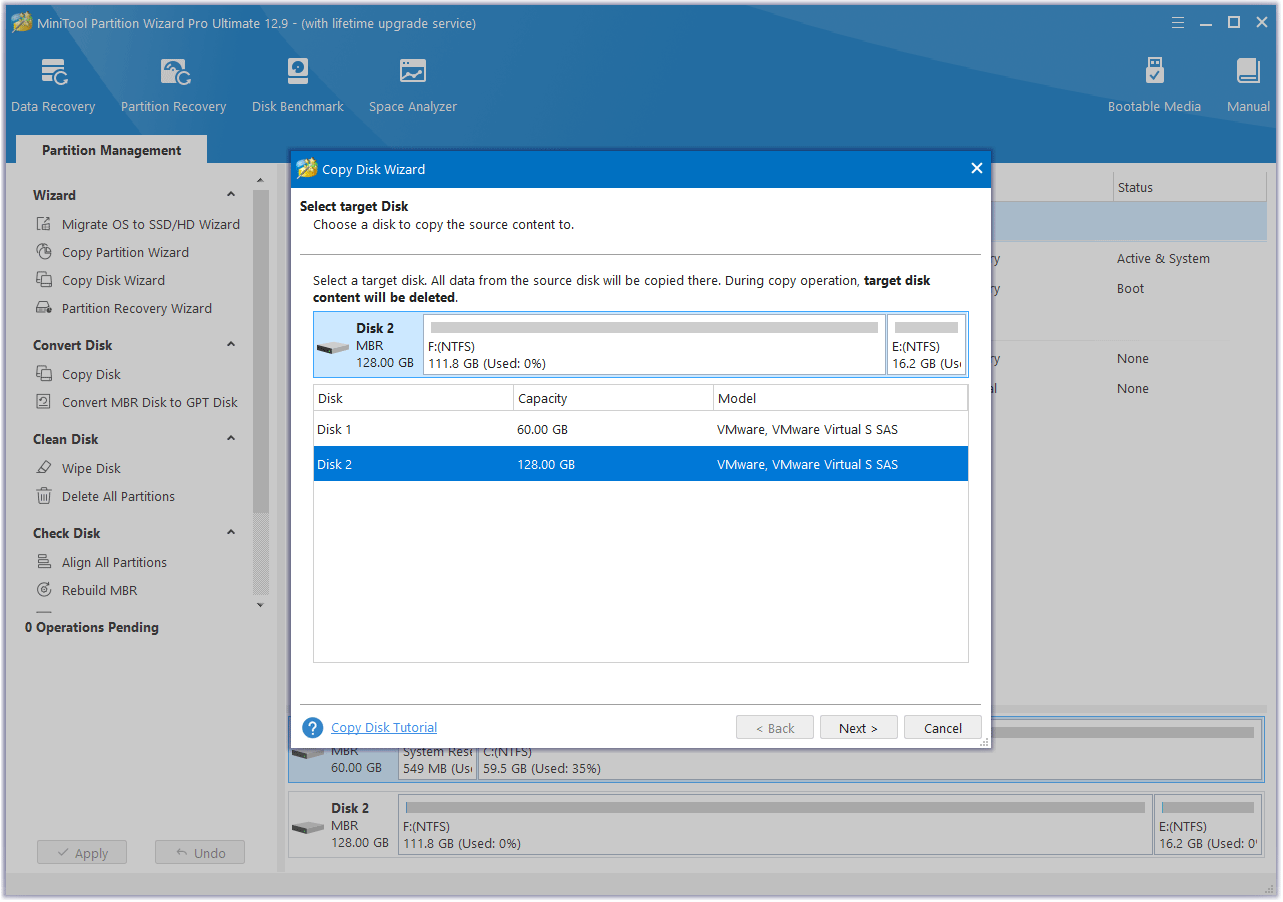Launch Partition Recovery from toolbar
This screenshot has width=1283, height=902.
click(174, 85)
